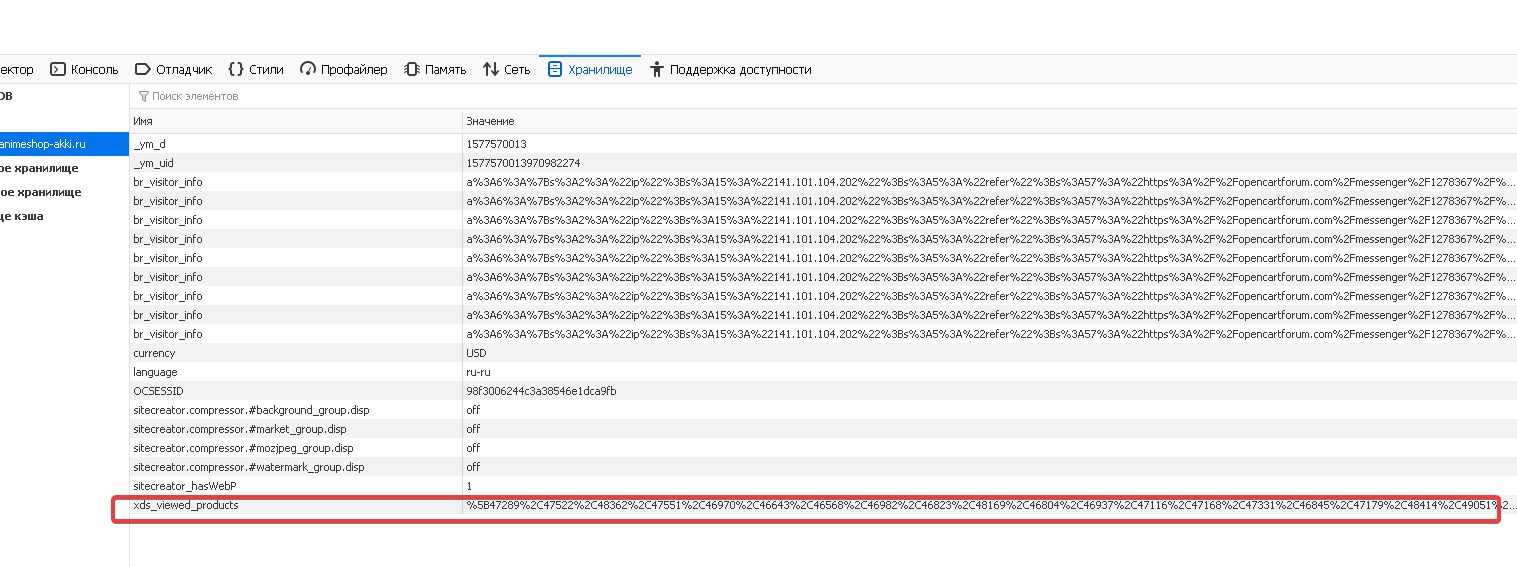Sort by the Значение column header
Image resolution: width=1517 pixels, height=567 pixels.
point(989,121)
